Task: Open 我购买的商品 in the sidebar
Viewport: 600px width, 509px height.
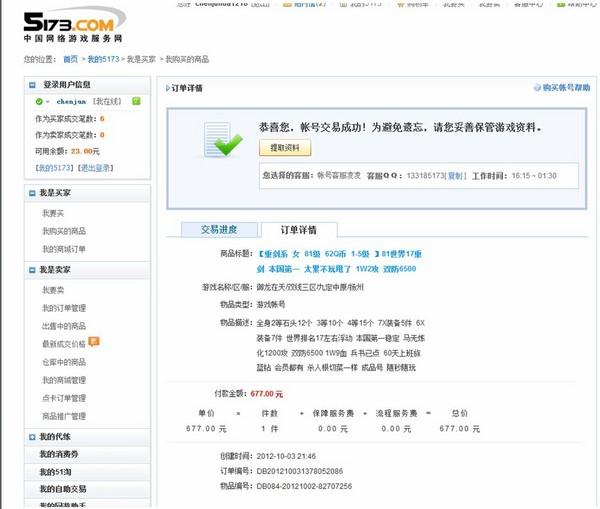Action: coord(63,231)
